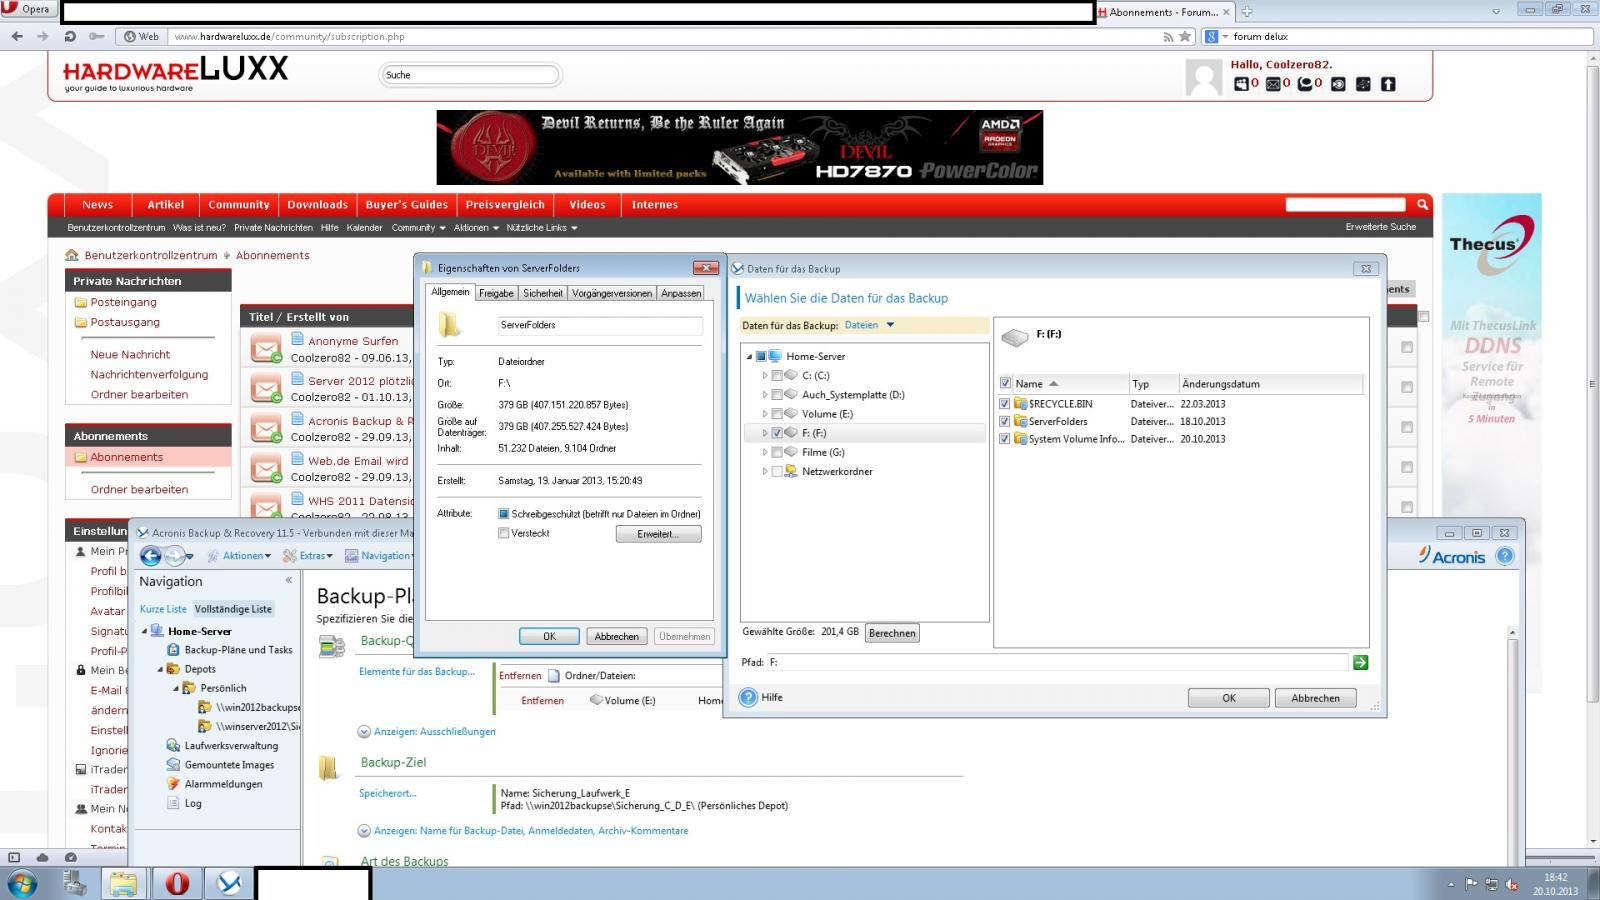The width and height of the screenshot is (1600, 900).
Task: Uncheck $RECYCLE.BIN checkbox
Action: (x=1005, y=404)
